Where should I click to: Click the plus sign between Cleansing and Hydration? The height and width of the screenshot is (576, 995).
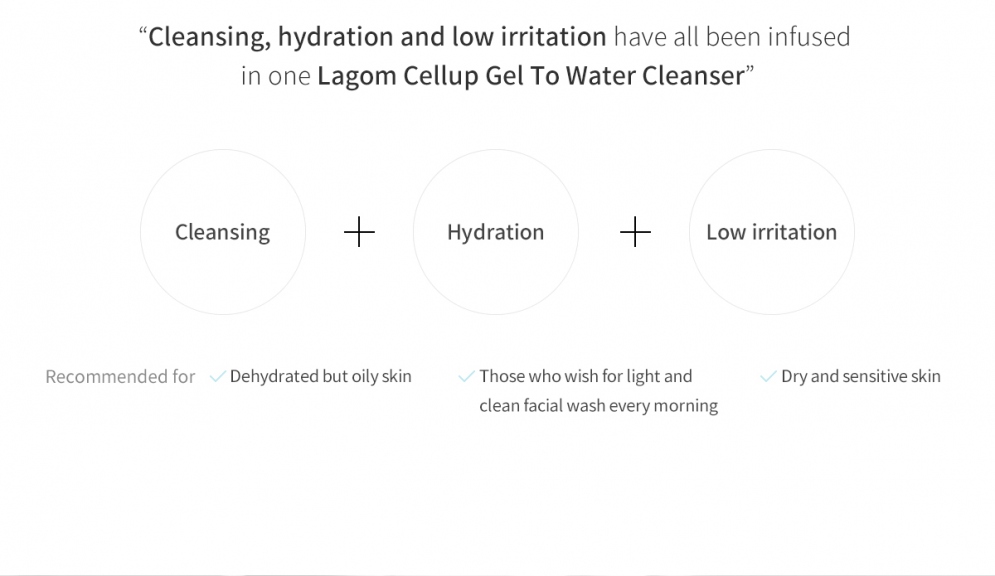pos(359,232)
